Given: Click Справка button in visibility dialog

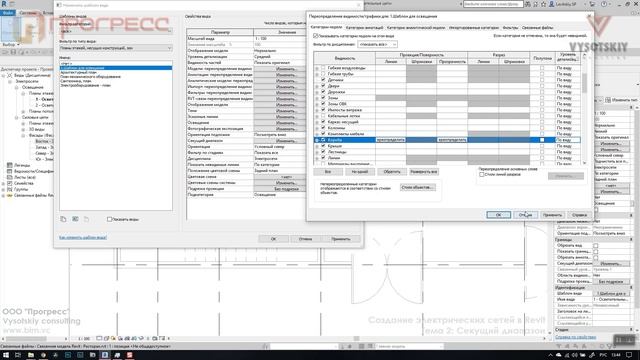Looking at the screenshot, I should (x=579, y=215).
